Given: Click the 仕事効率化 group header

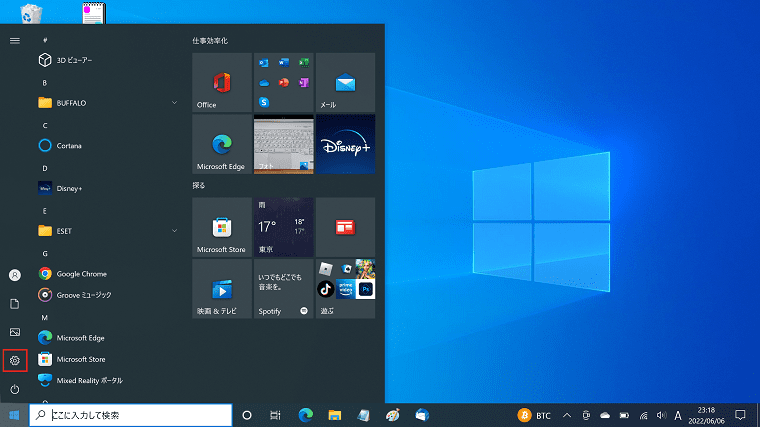Looking at the screenshot, I should click(210, 41).
